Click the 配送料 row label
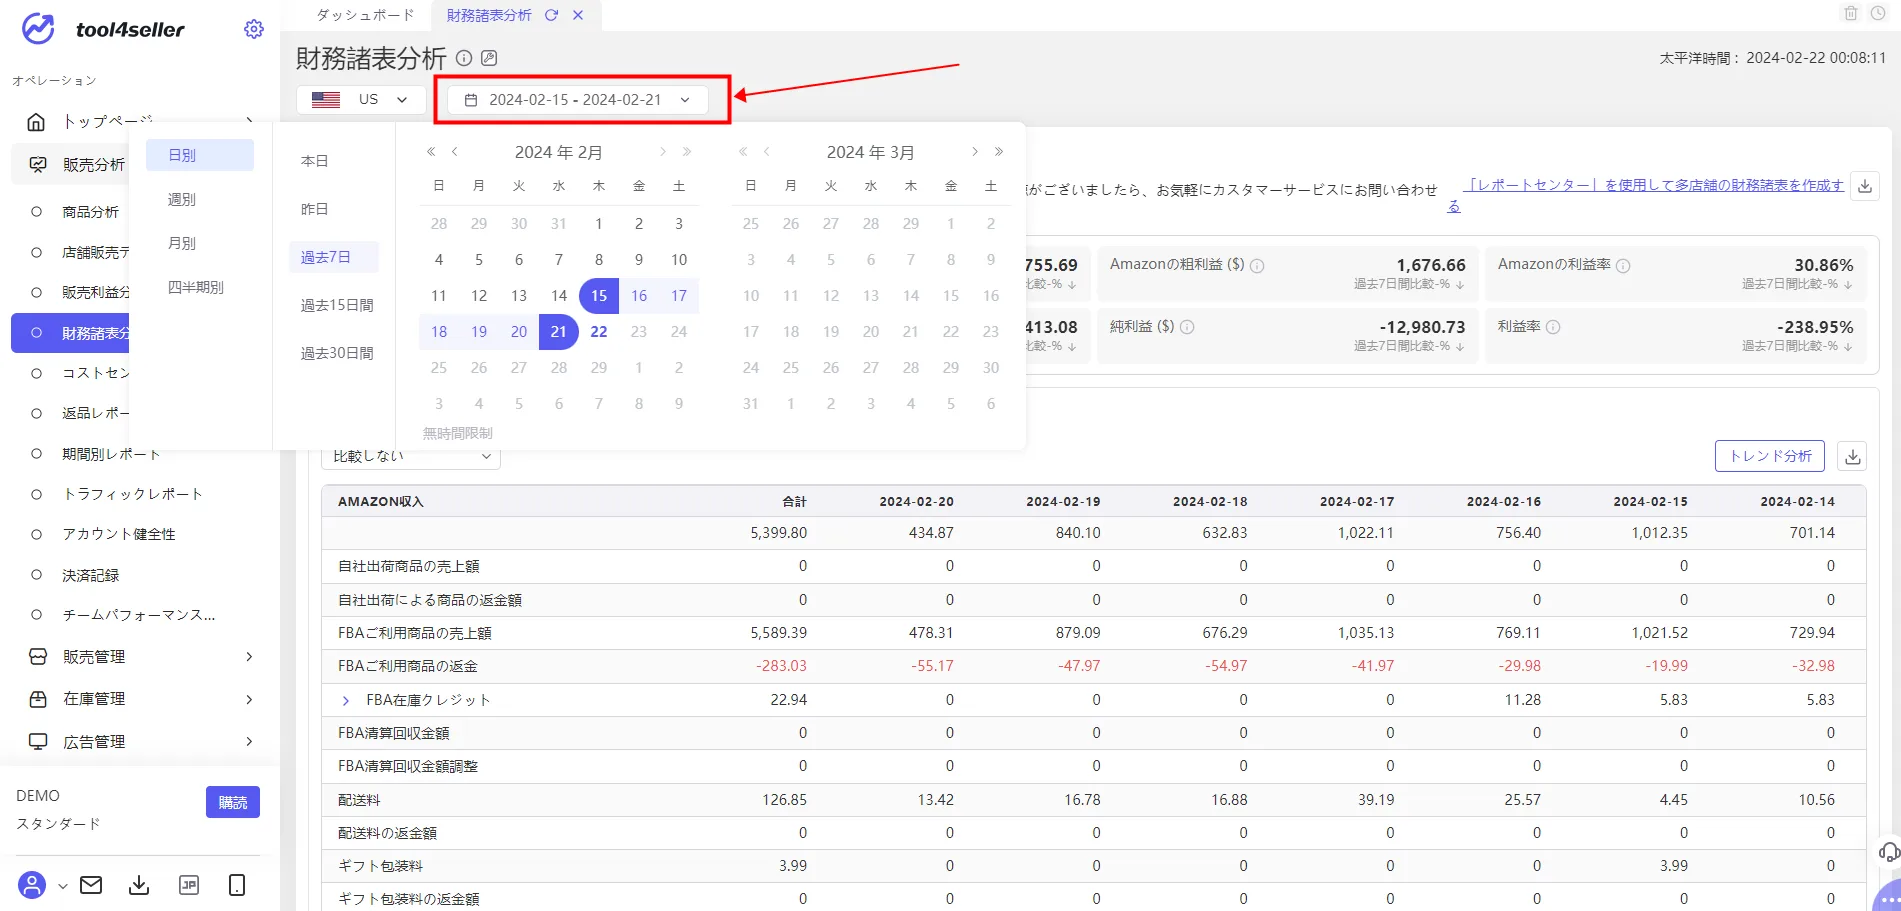Viewport: 1901px width, 911px height. tap(359, 800)
